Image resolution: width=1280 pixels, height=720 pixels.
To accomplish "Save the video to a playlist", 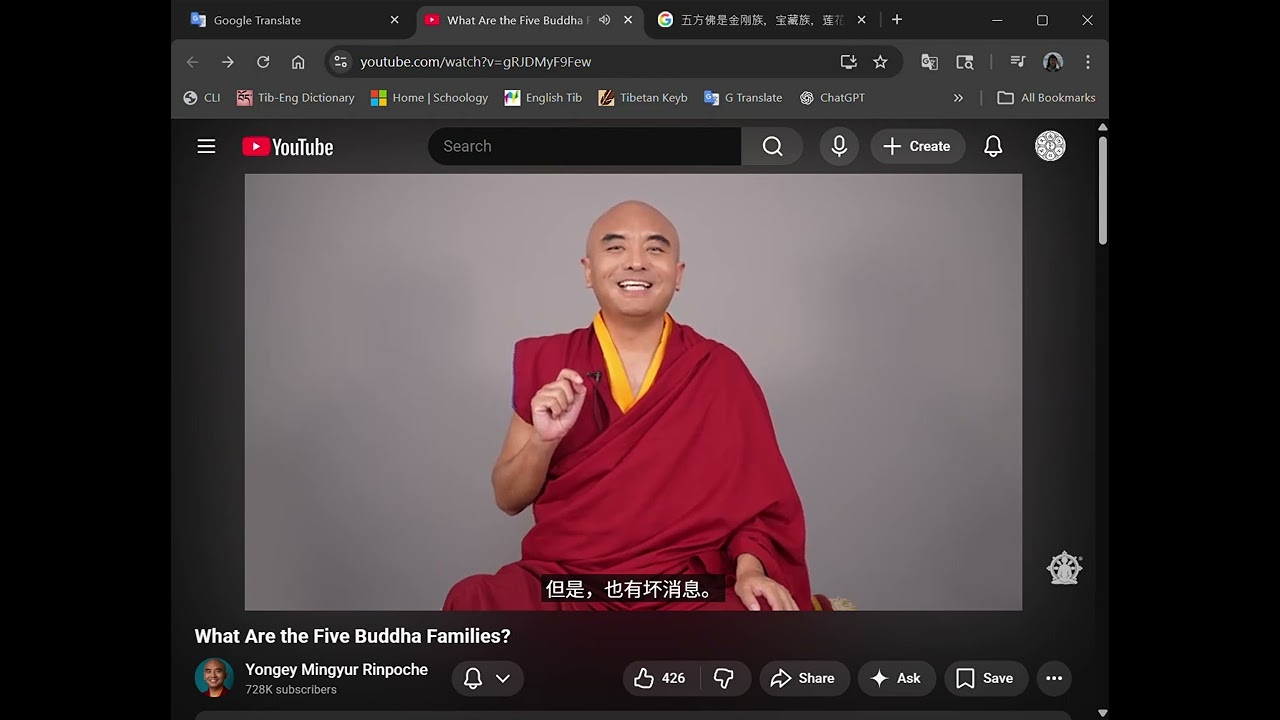I will pyautogui.click(x=986, y=678).
